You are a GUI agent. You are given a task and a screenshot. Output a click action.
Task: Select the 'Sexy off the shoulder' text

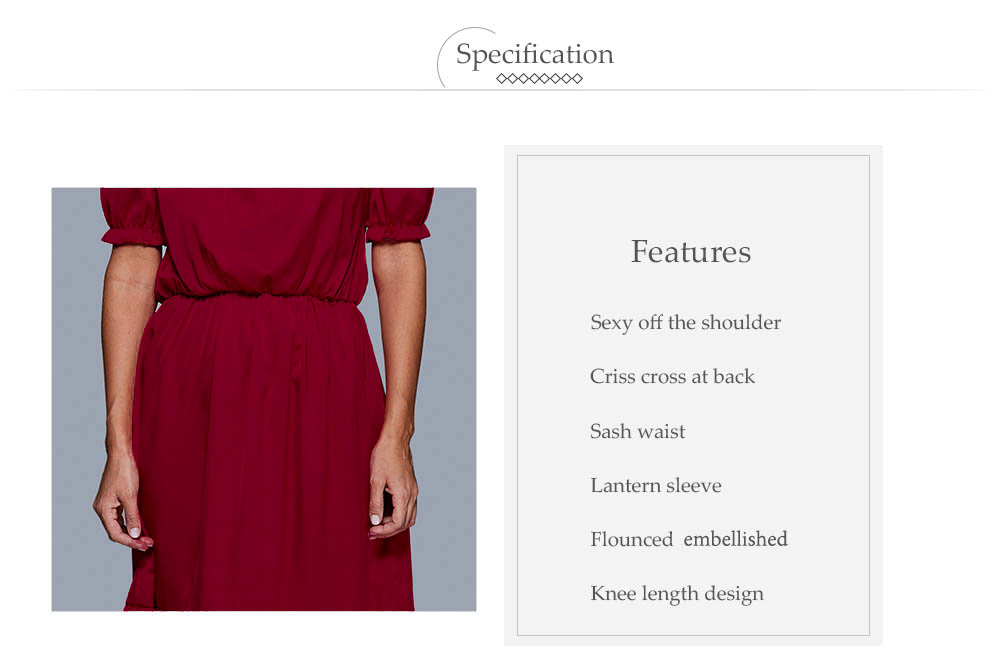[686, 323]
